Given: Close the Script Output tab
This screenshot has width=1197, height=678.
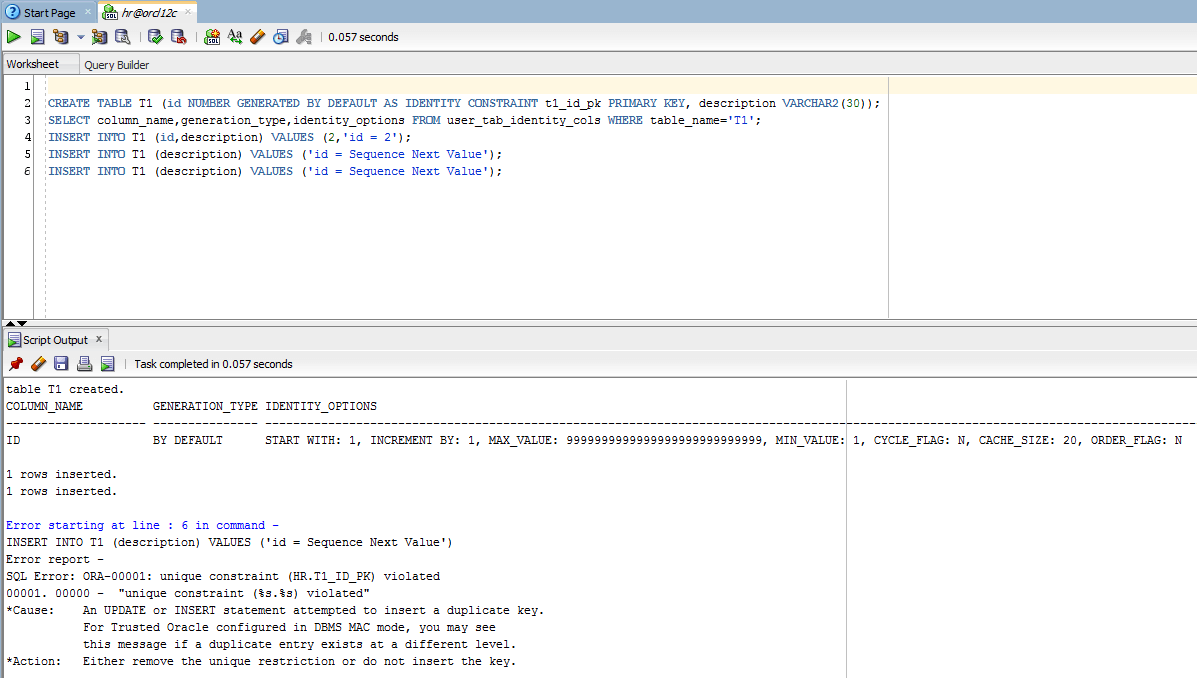Looking at the screenshot, I should 99,339.
